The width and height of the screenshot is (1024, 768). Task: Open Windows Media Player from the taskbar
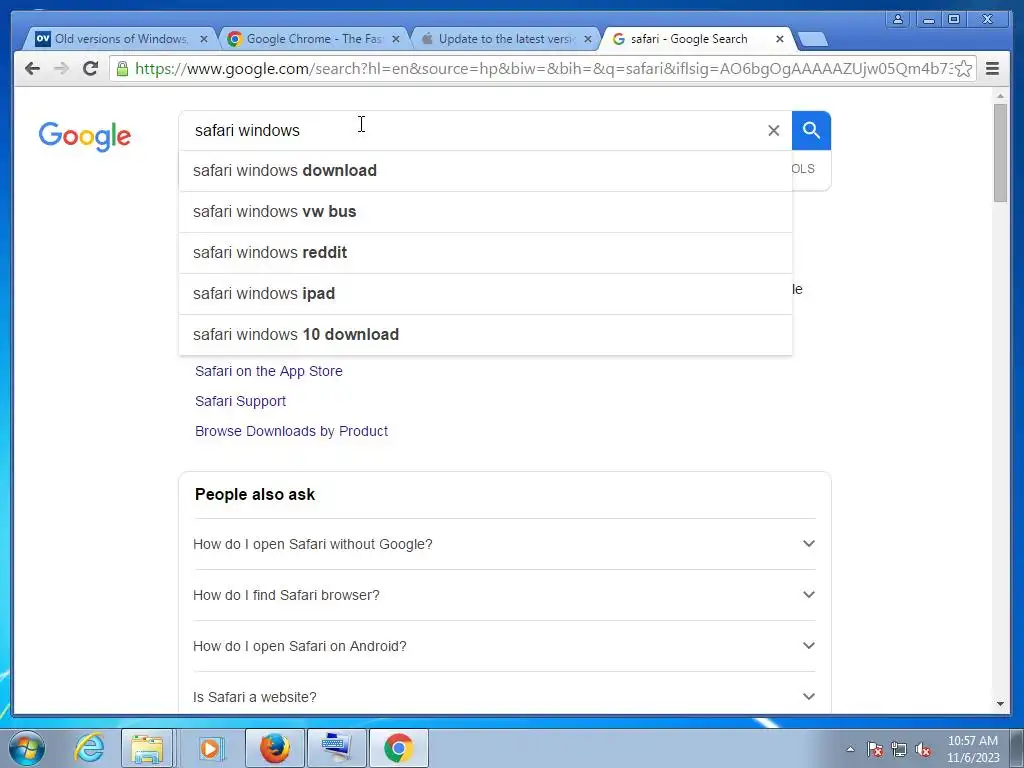pyautogui.click(x=210, y=748)
